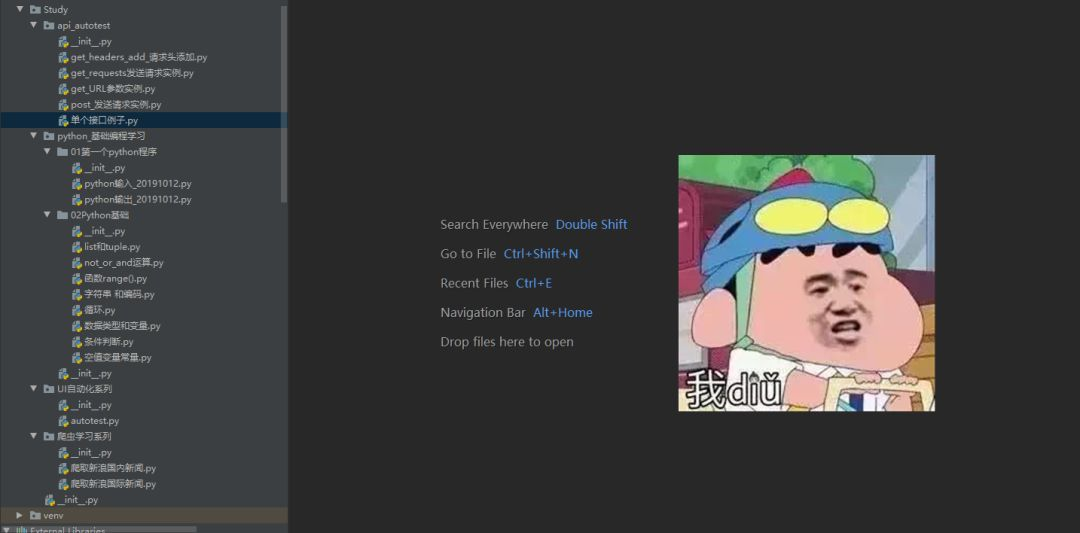Click the 01第一个python程序 folder icon
Viewport: 1080px width, 533px height.
point(63,151)
